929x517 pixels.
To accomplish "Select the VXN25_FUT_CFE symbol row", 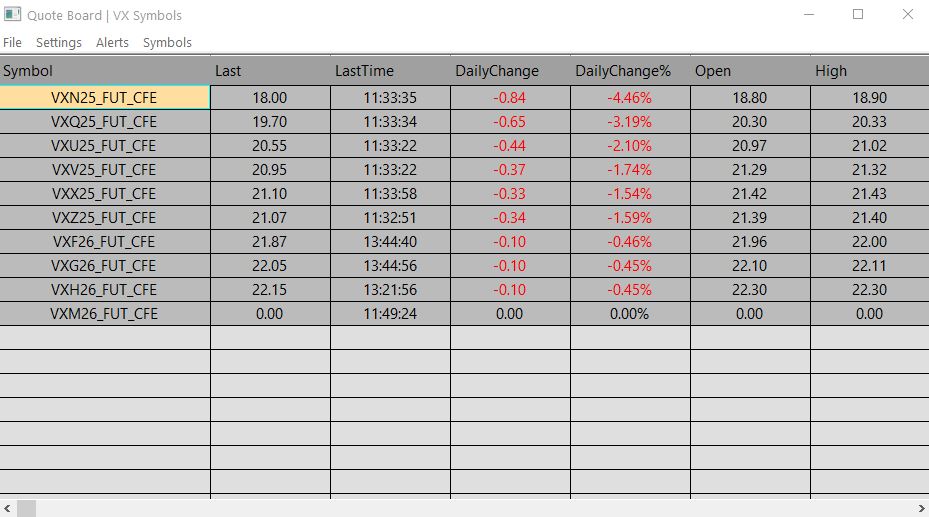I will coord(104,98).
